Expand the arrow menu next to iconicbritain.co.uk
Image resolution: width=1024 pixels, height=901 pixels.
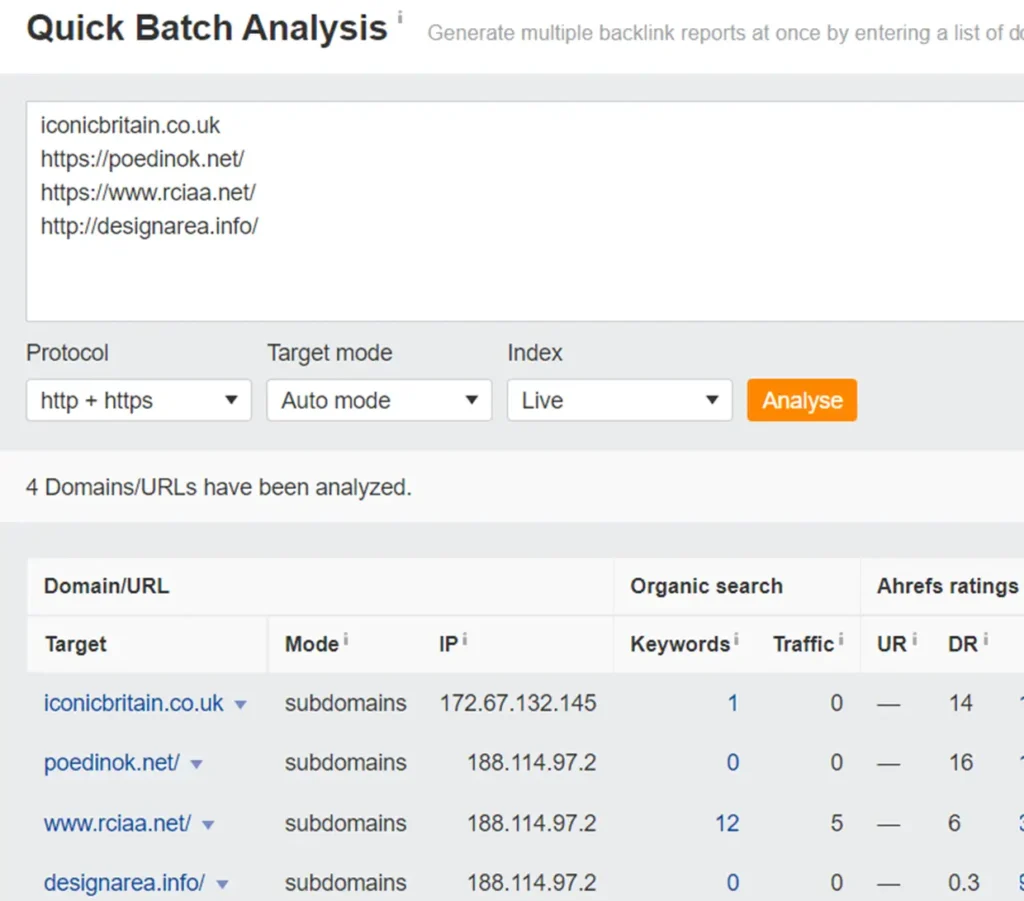240,704
